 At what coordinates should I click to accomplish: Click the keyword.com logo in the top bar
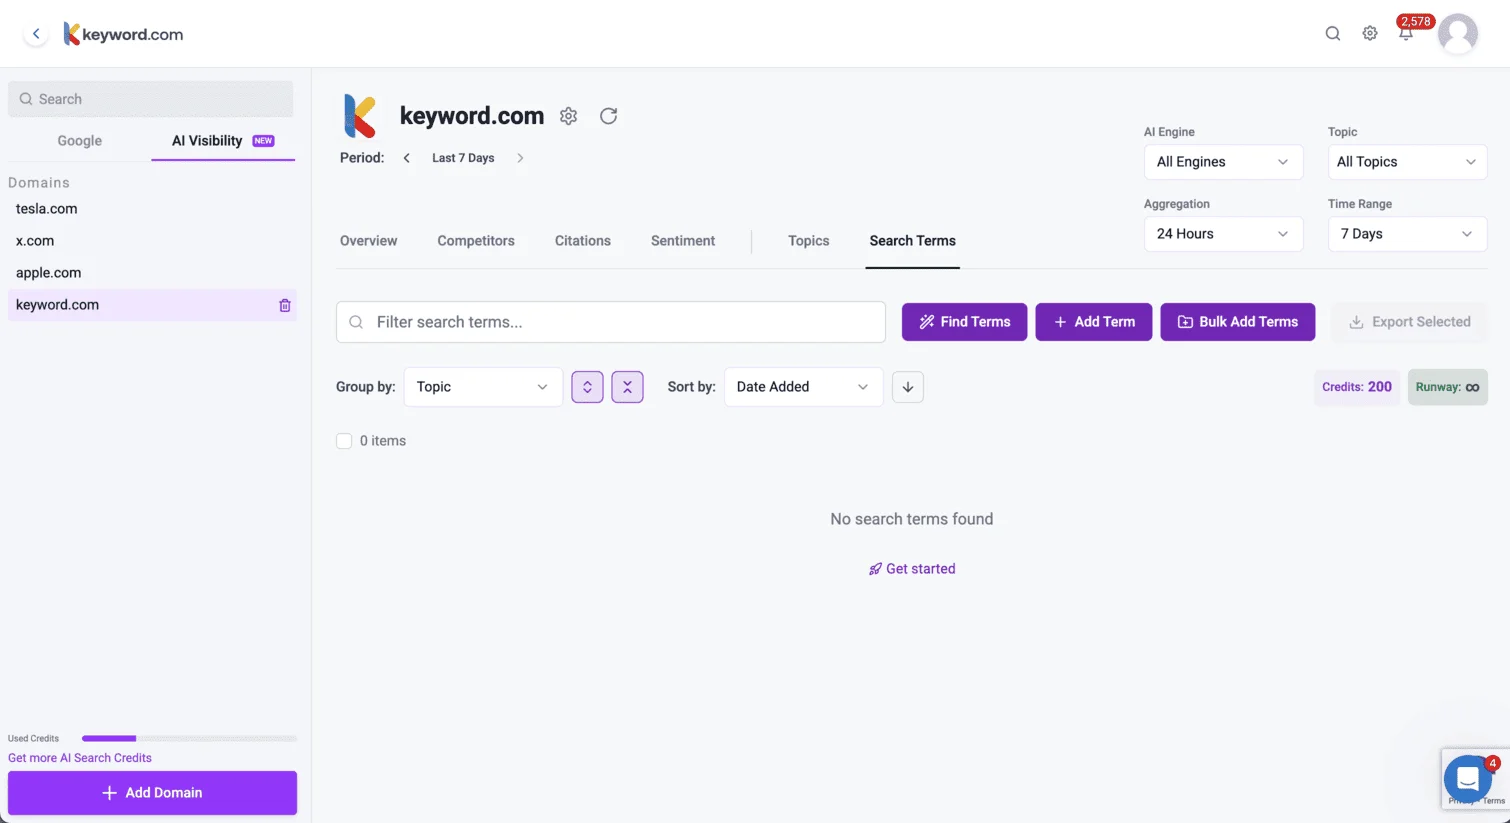coord(122,32)
